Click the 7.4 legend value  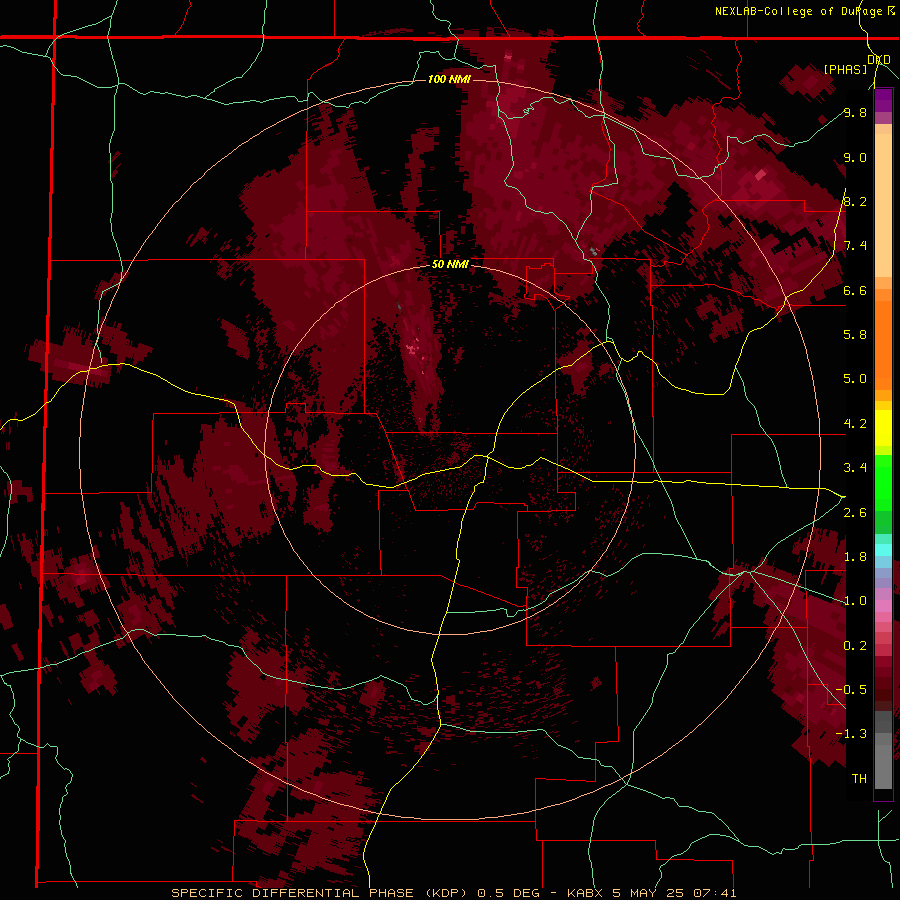point(855,246)
